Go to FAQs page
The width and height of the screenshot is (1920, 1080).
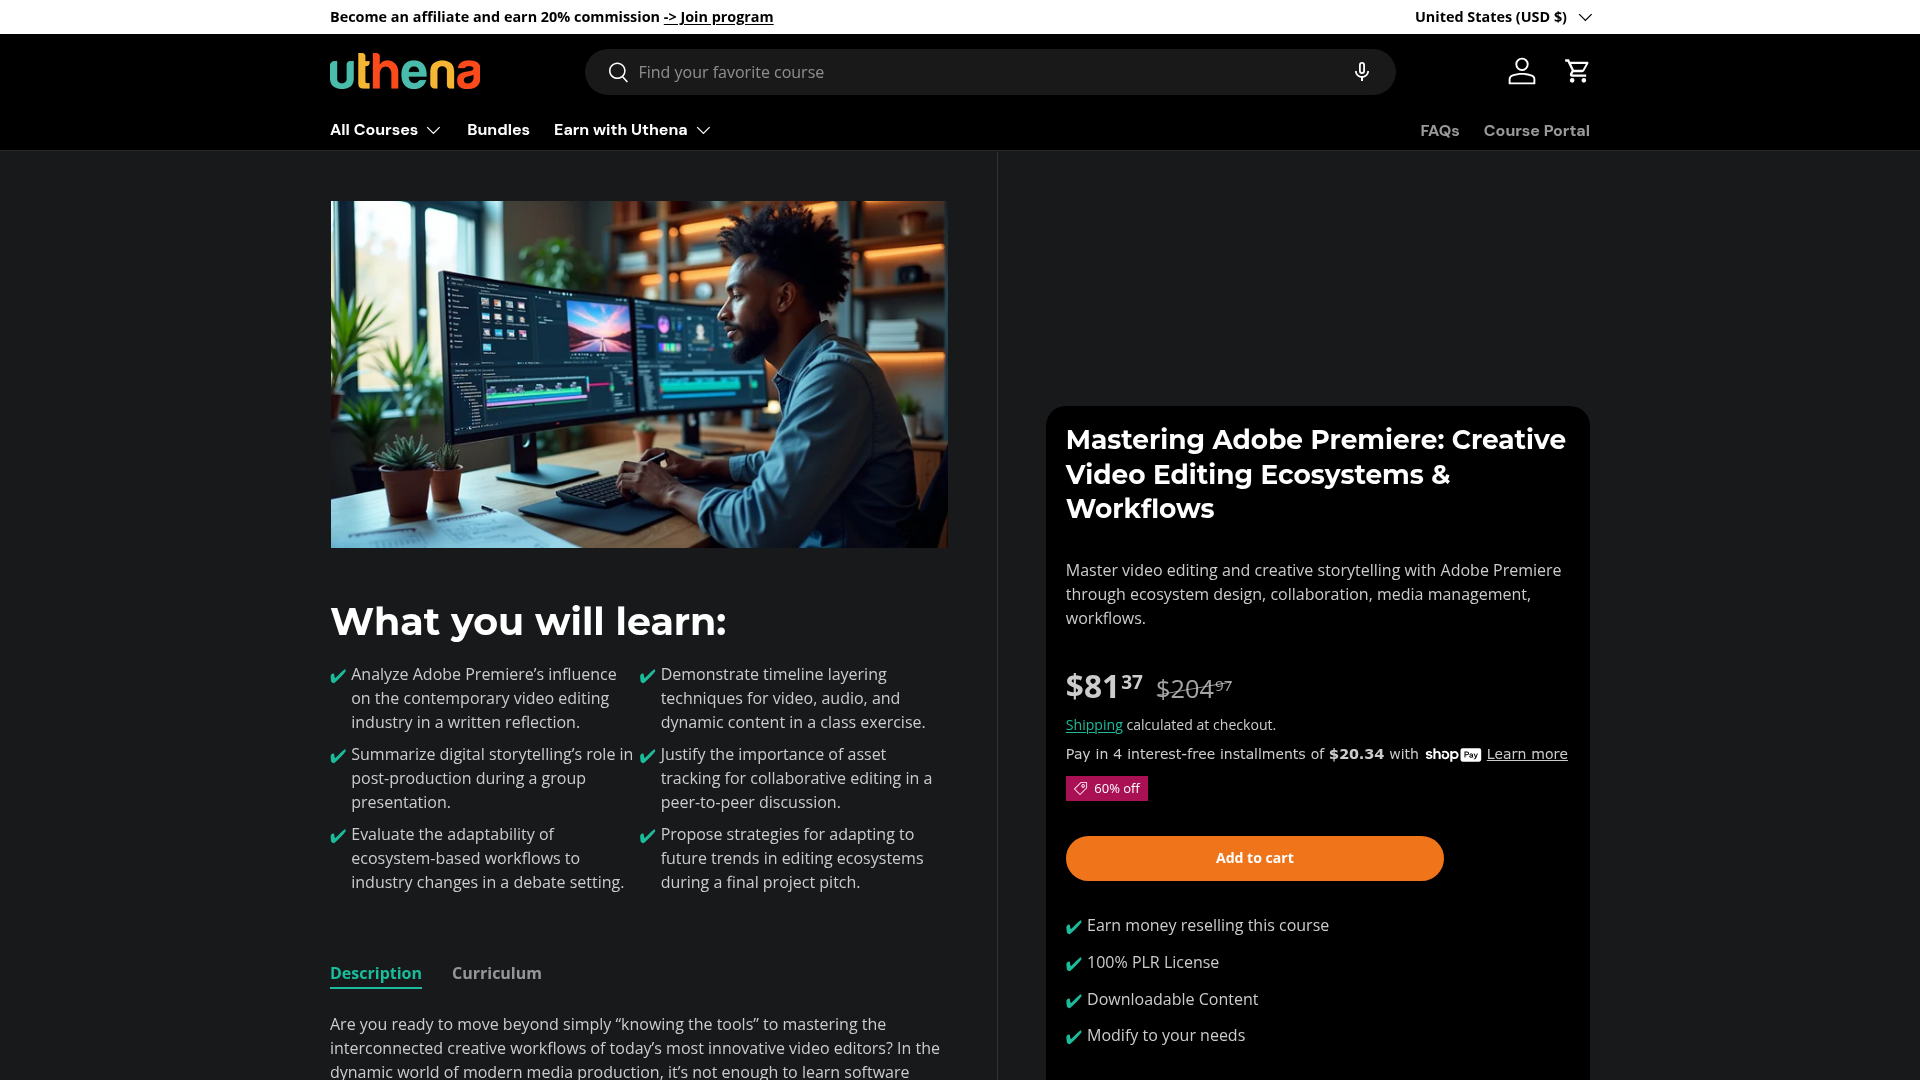pos(1439,131)
